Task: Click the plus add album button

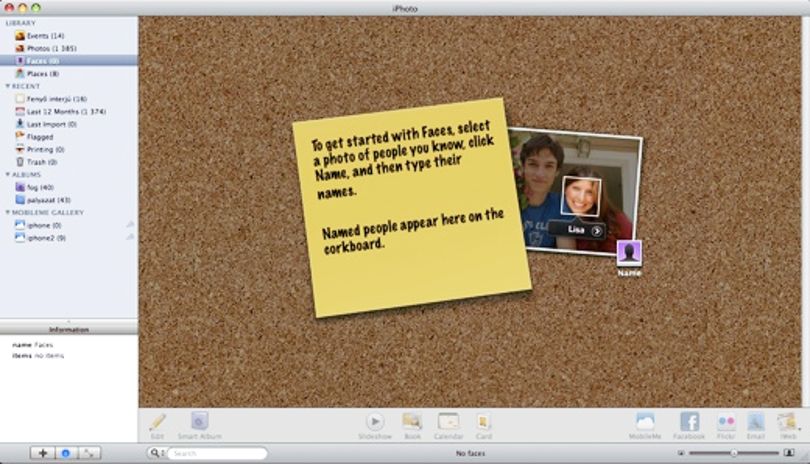Action: coord(42,453)
